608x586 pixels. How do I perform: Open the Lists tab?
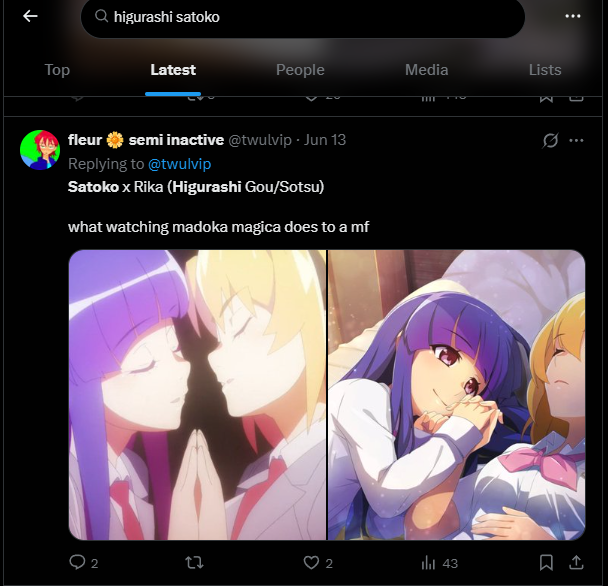point(545,70)
